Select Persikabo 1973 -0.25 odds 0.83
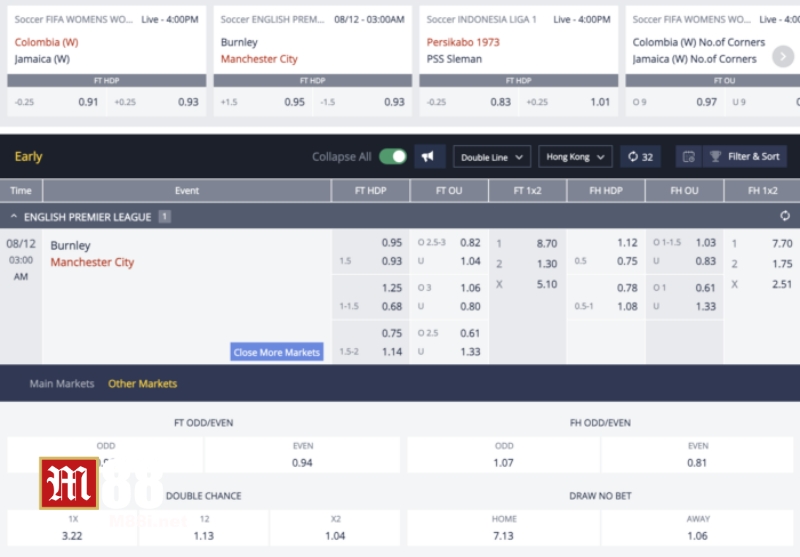This screenshot has width=800, height=557. pyautogui.click(x=469, y=102)
